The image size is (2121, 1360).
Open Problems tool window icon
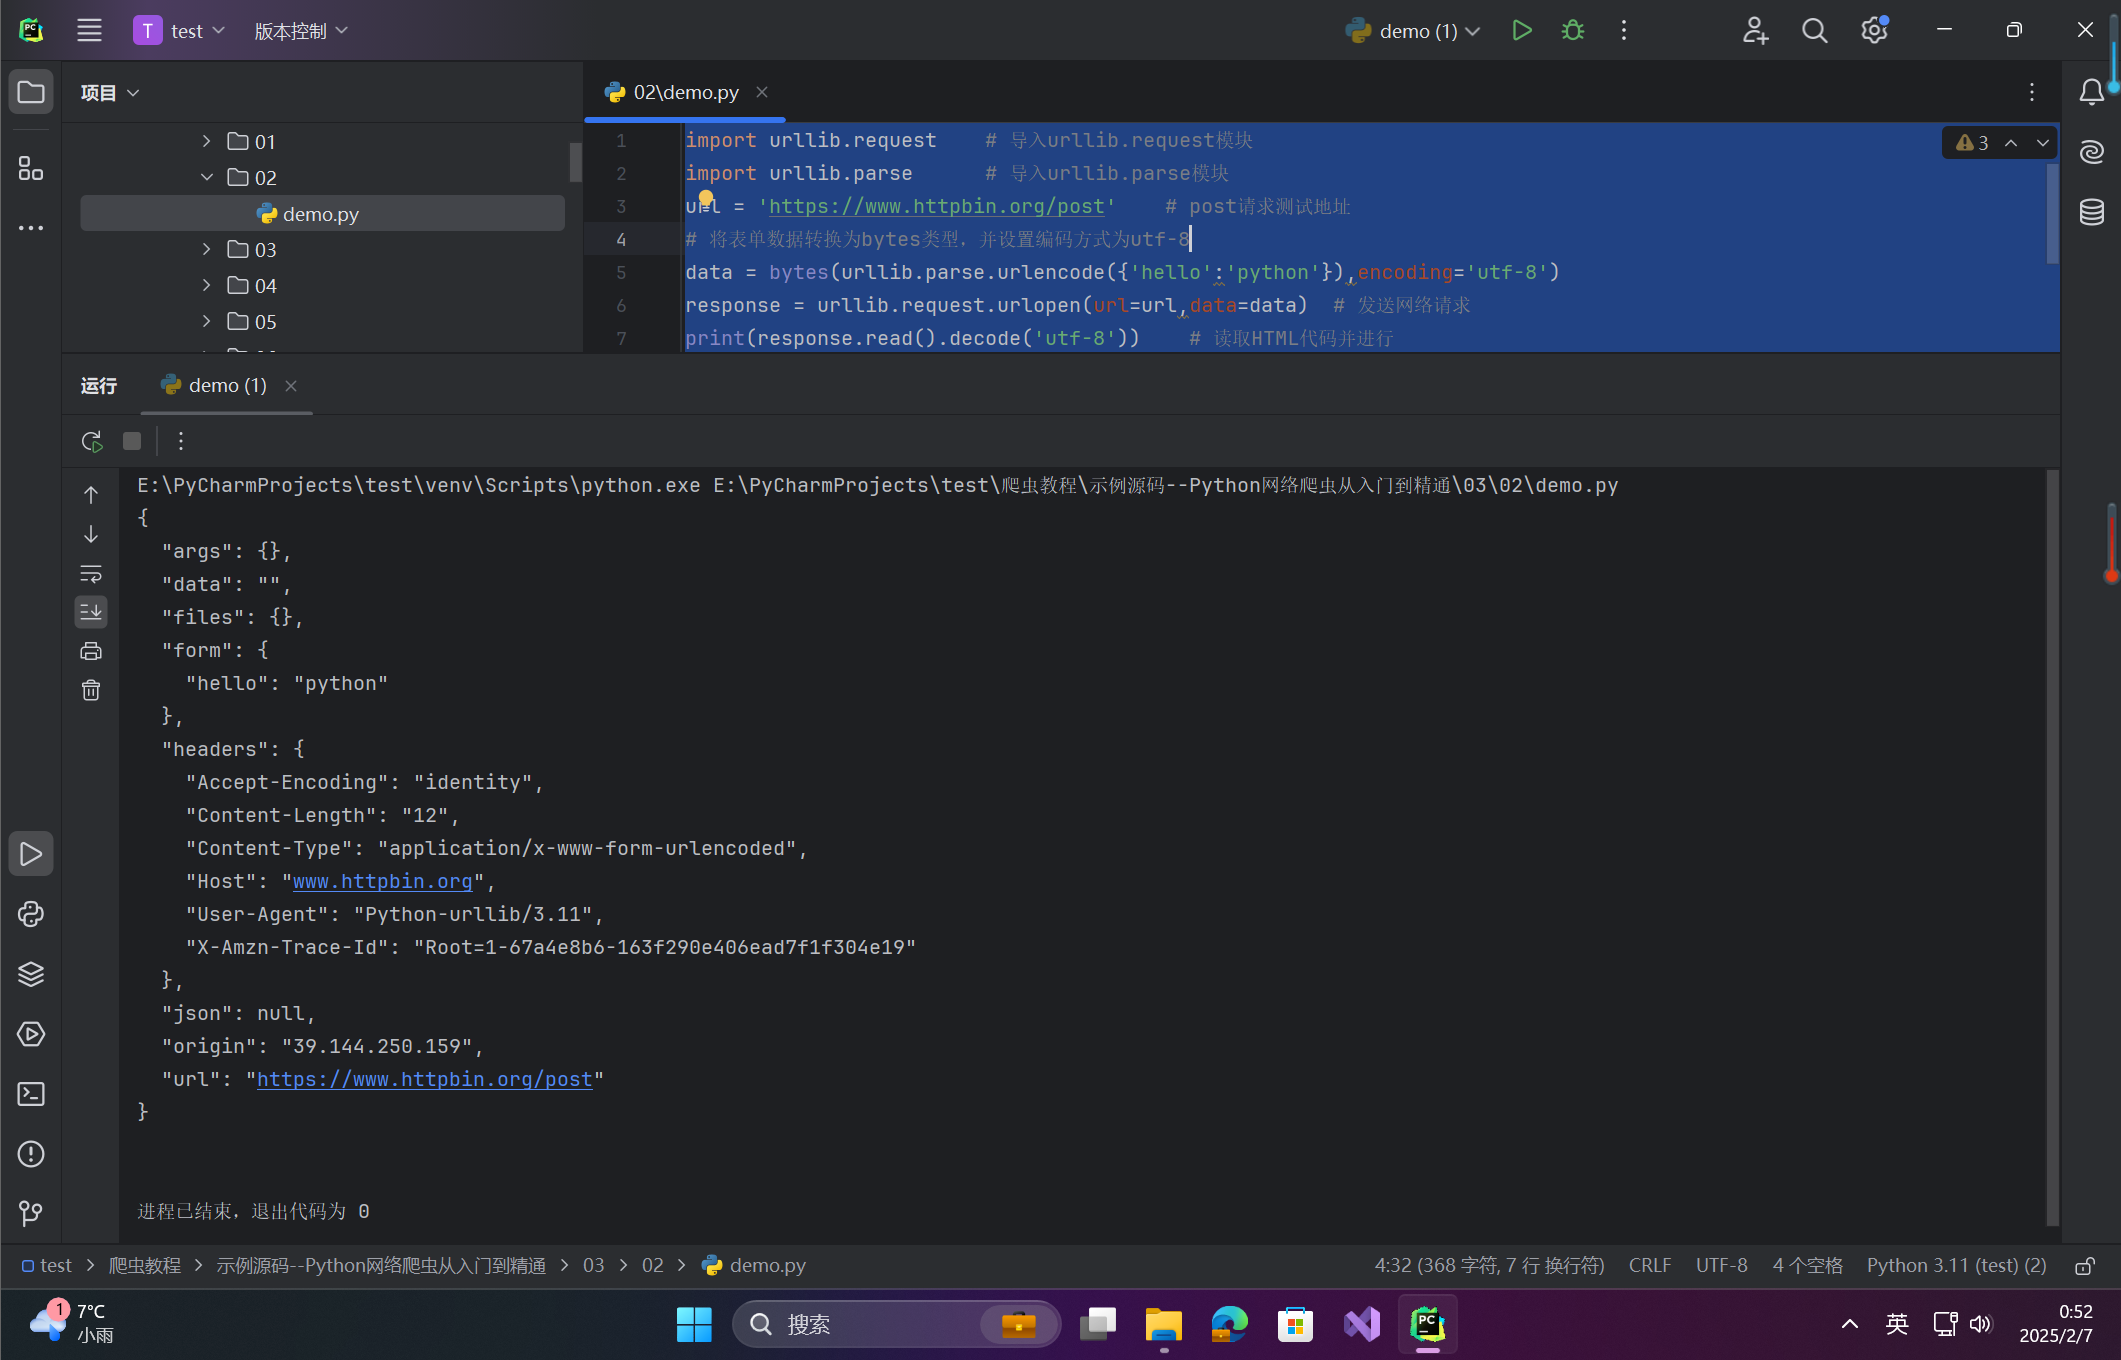click(x=31, y=1154)
